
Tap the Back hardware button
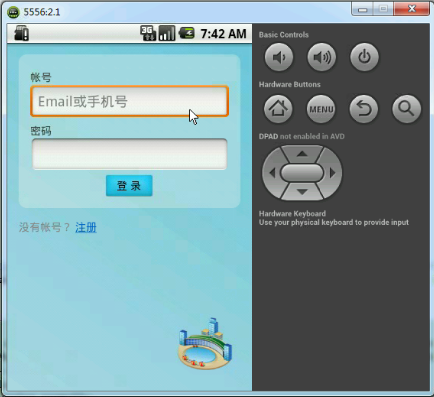tap(364, 109)
